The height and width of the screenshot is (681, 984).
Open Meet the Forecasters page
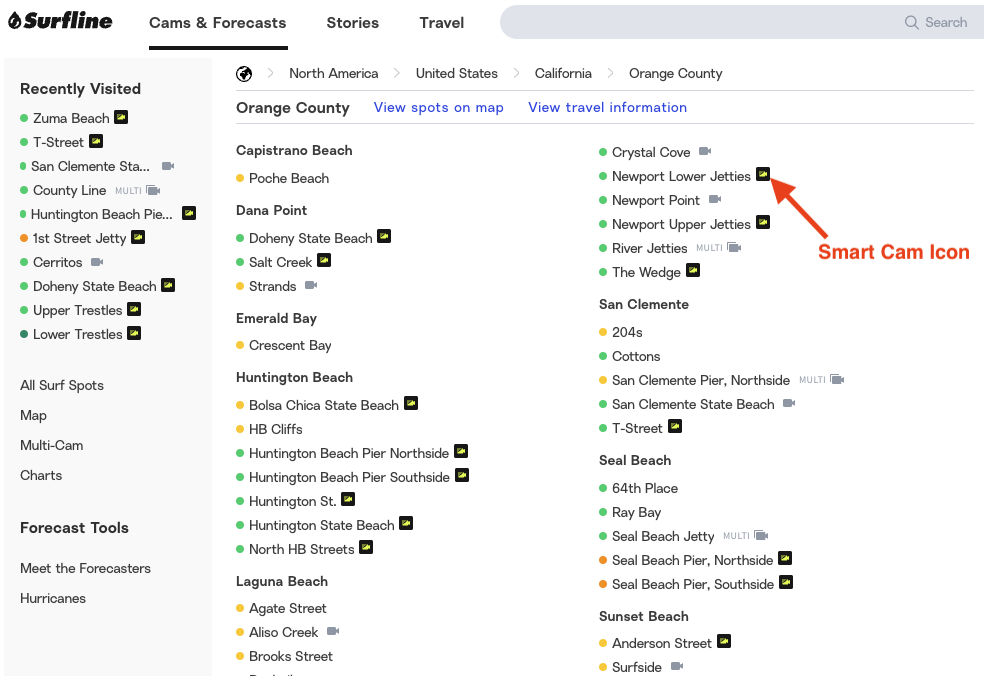[85, 569]
